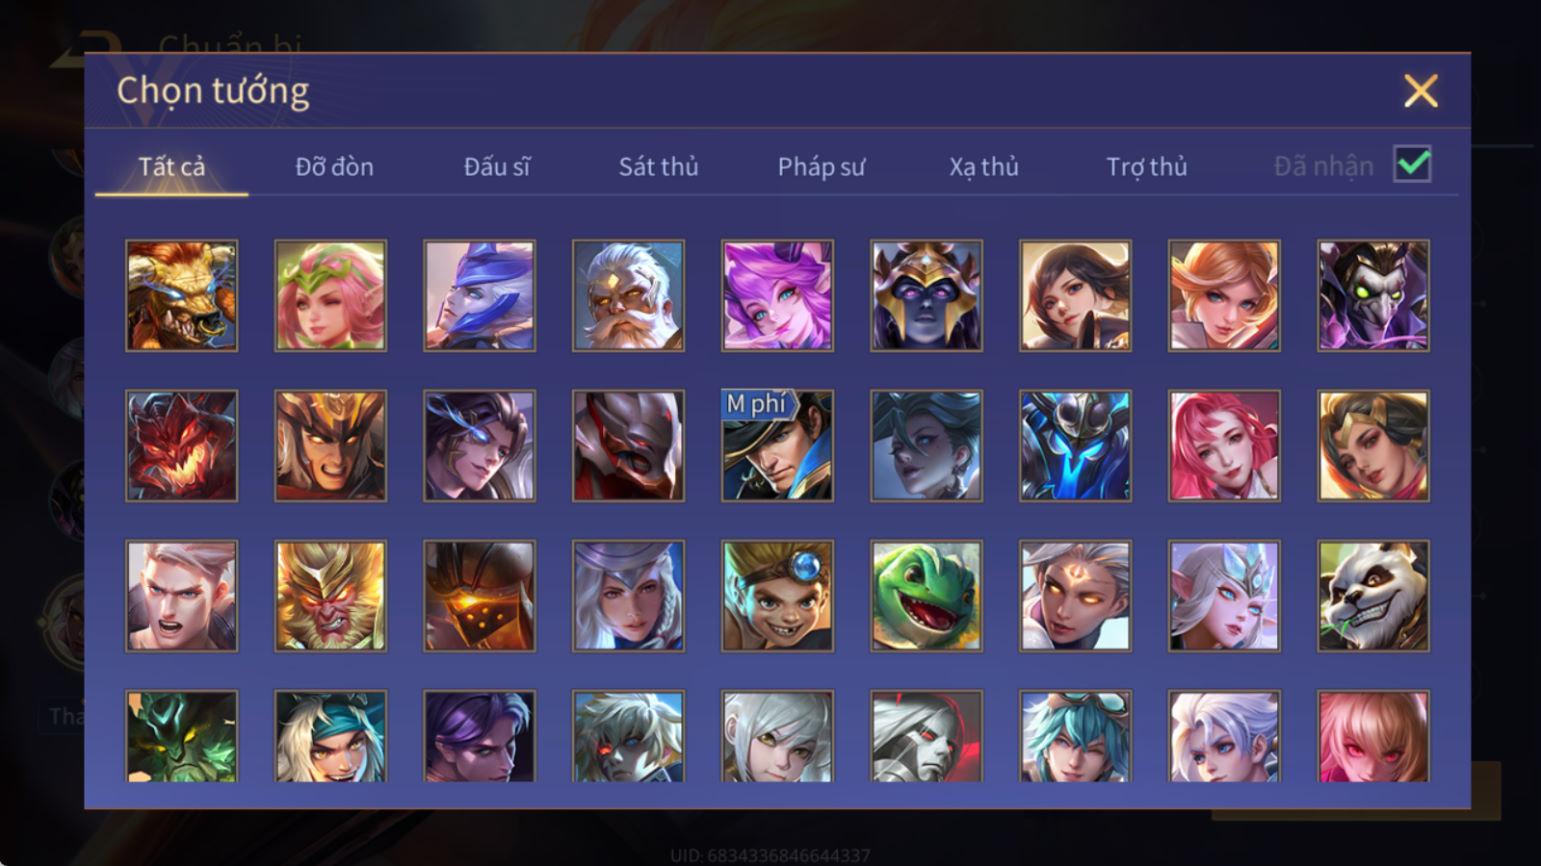Pick the plague-doctor masked hero with green eyes
1541x866 pixels.
pos(1373,295)
